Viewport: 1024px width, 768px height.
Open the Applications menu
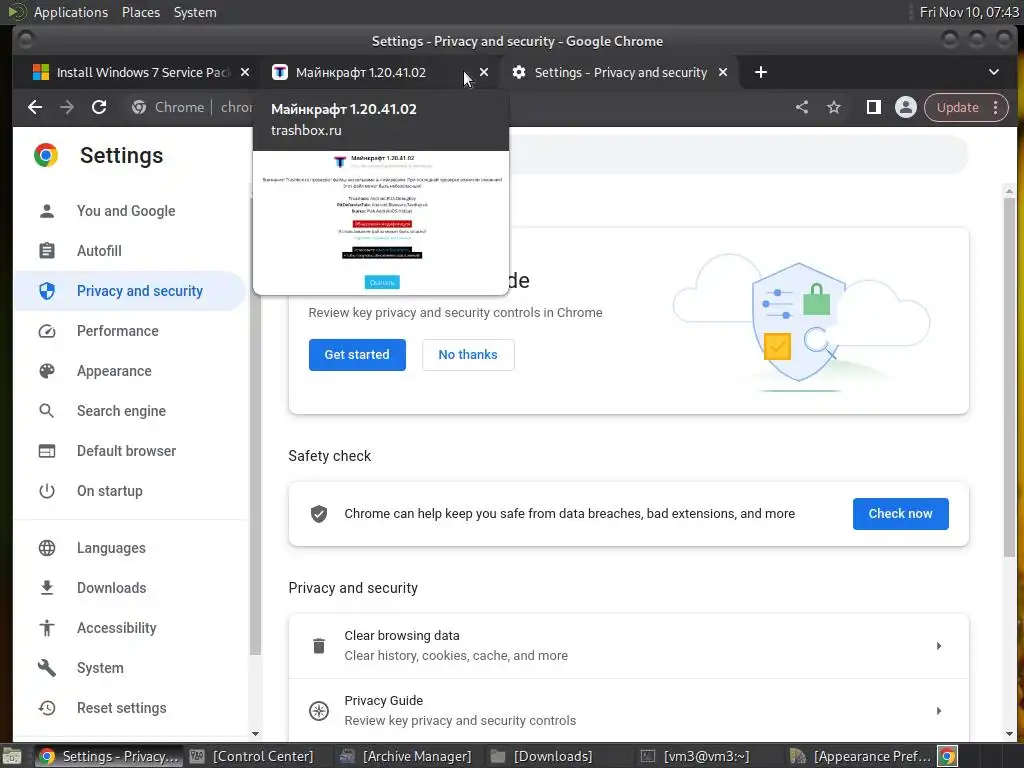[x=71, y=12]
